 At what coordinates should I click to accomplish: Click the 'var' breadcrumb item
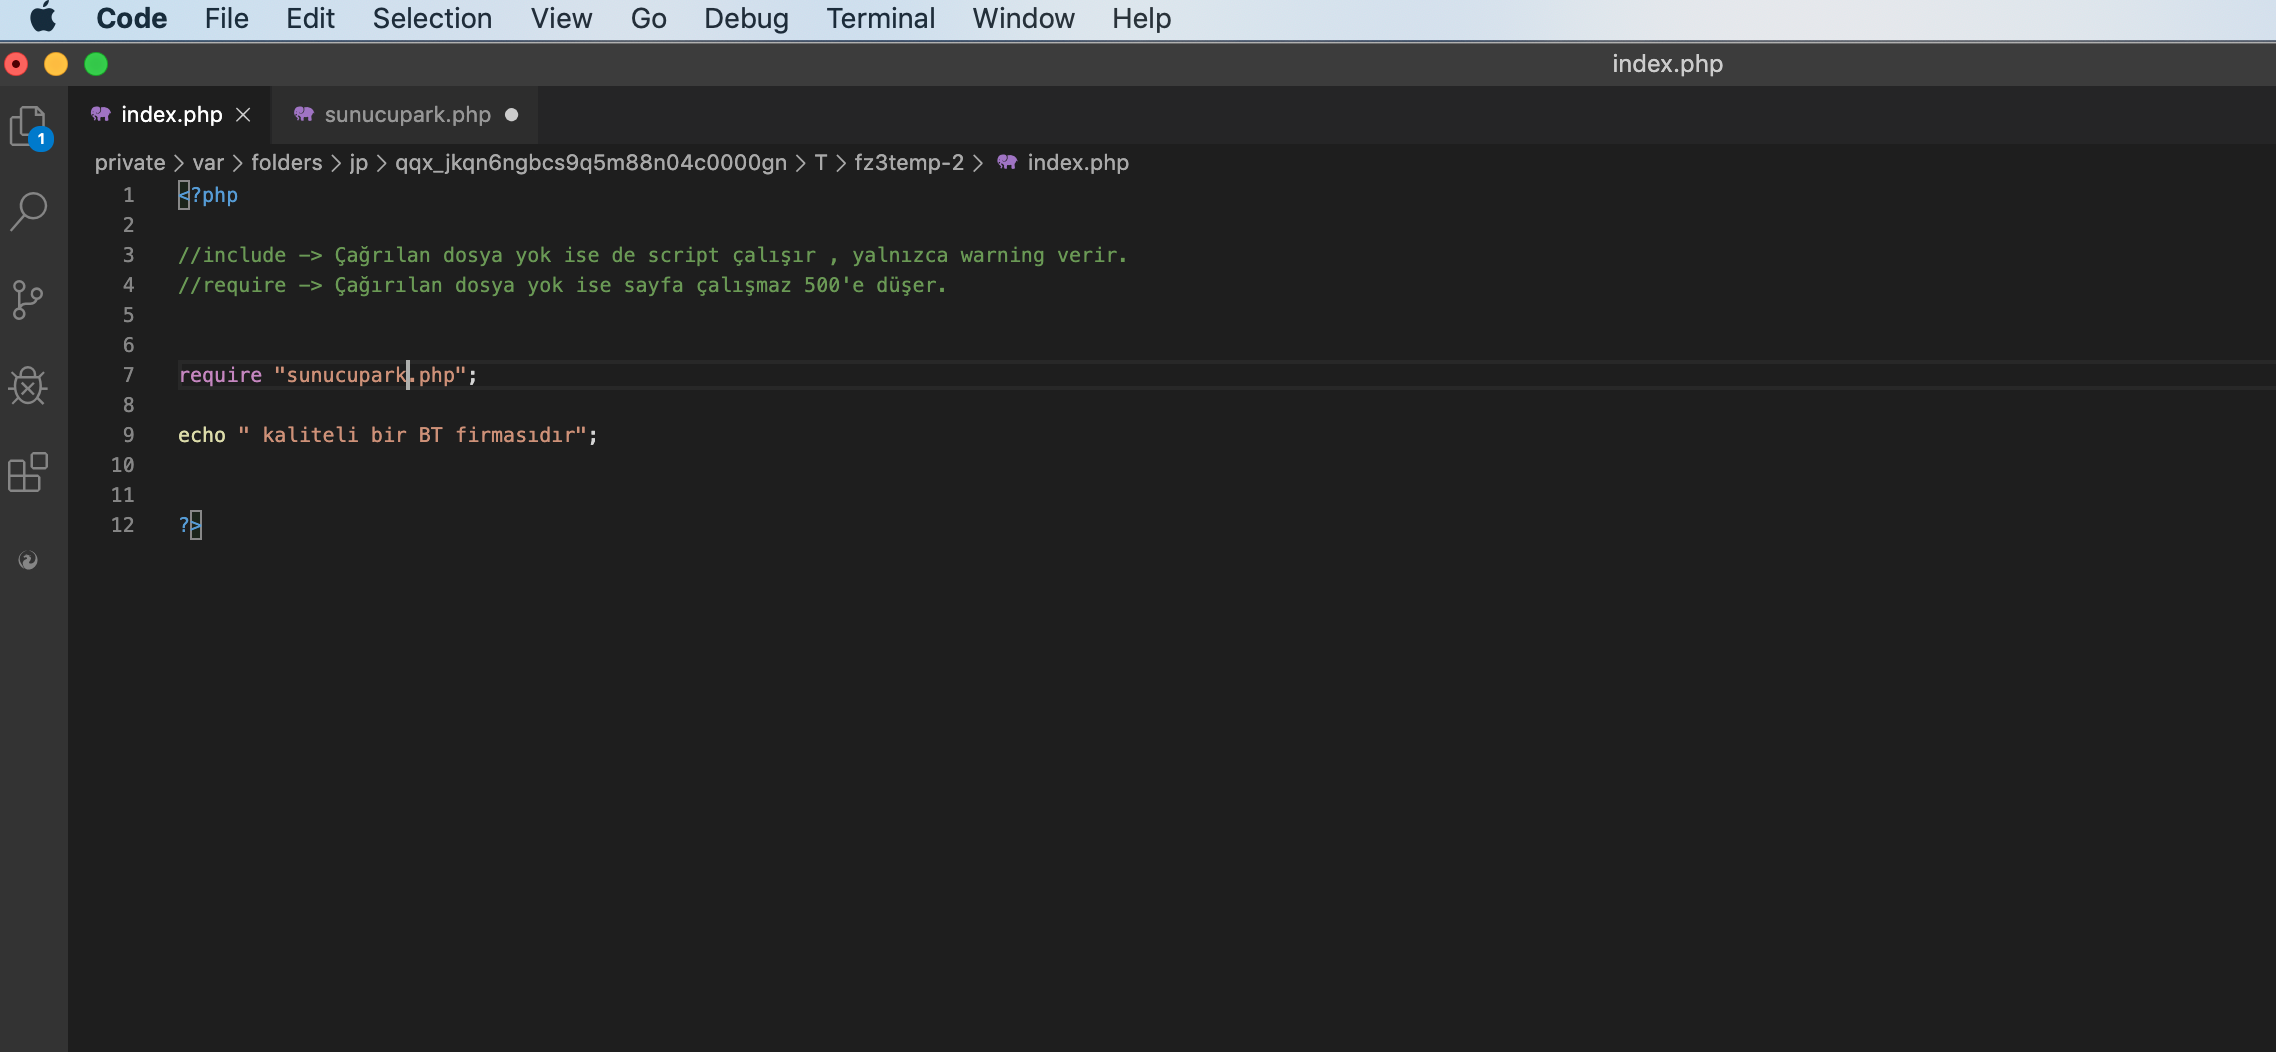(208, 162)
